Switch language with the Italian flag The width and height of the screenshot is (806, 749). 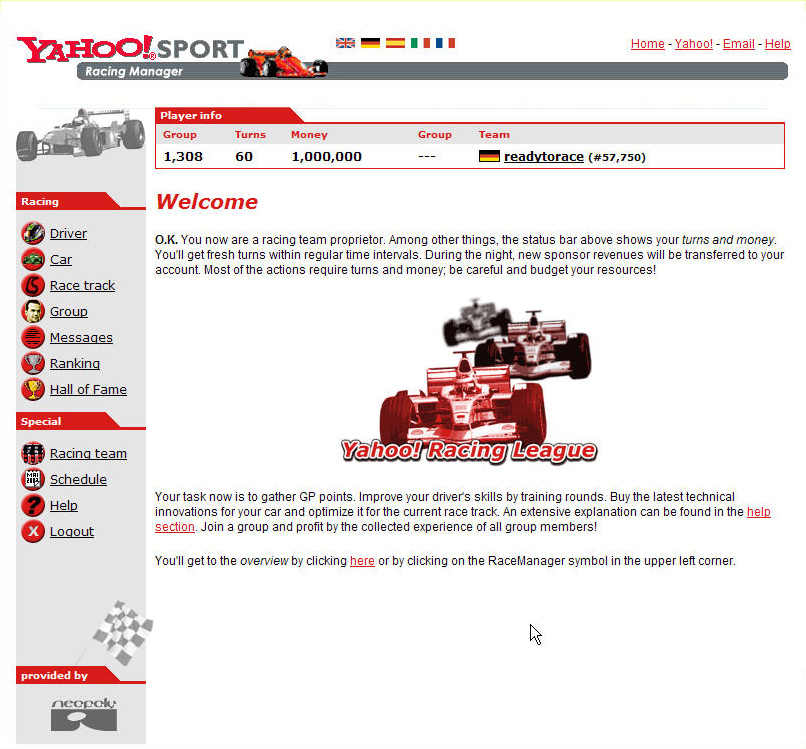click(x=420, y=43)
